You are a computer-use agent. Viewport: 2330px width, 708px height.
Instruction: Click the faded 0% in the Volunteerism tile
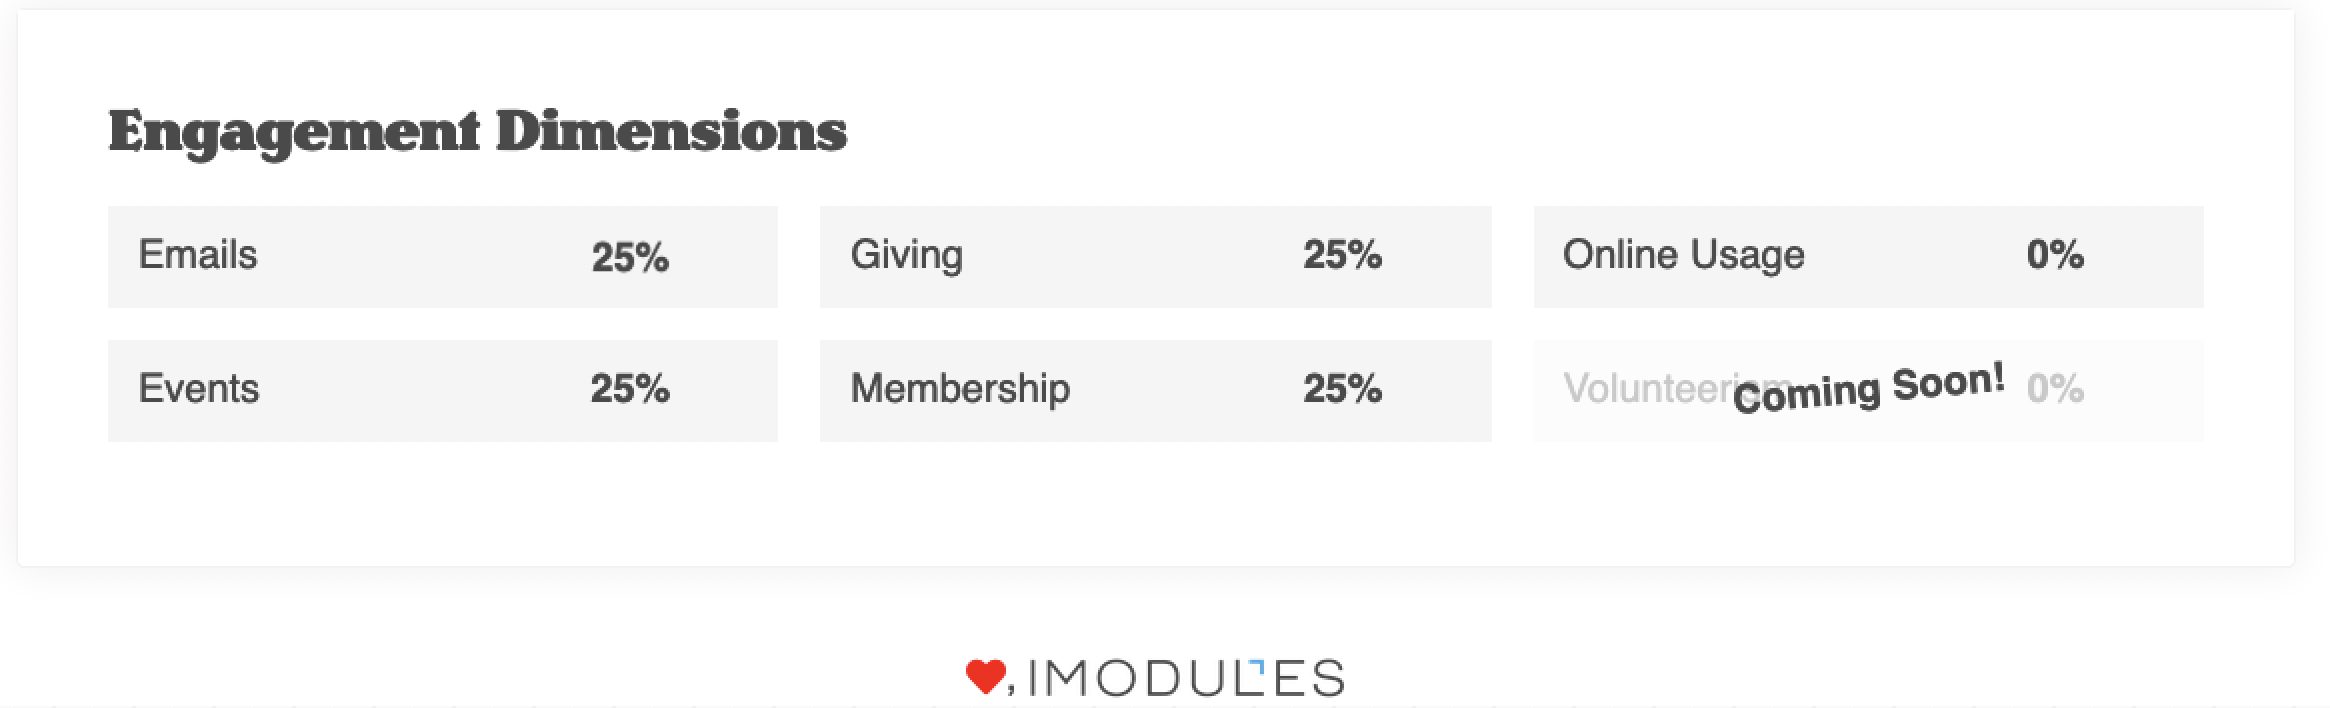click(2055, 389)
